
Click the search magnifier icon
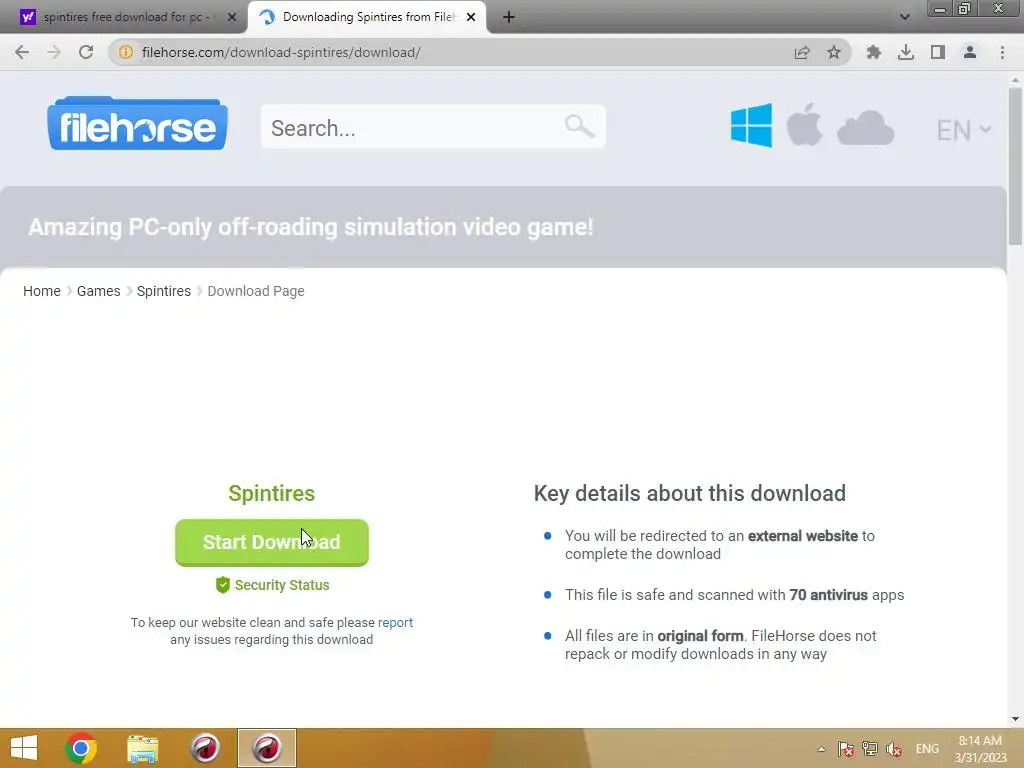pos(579,126)
